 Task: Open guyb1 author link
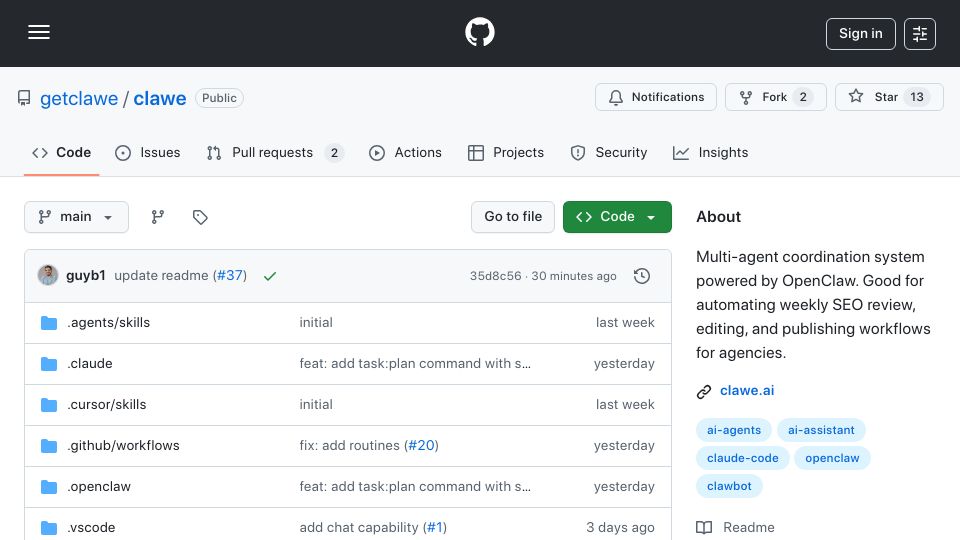[x=86, y=276]
